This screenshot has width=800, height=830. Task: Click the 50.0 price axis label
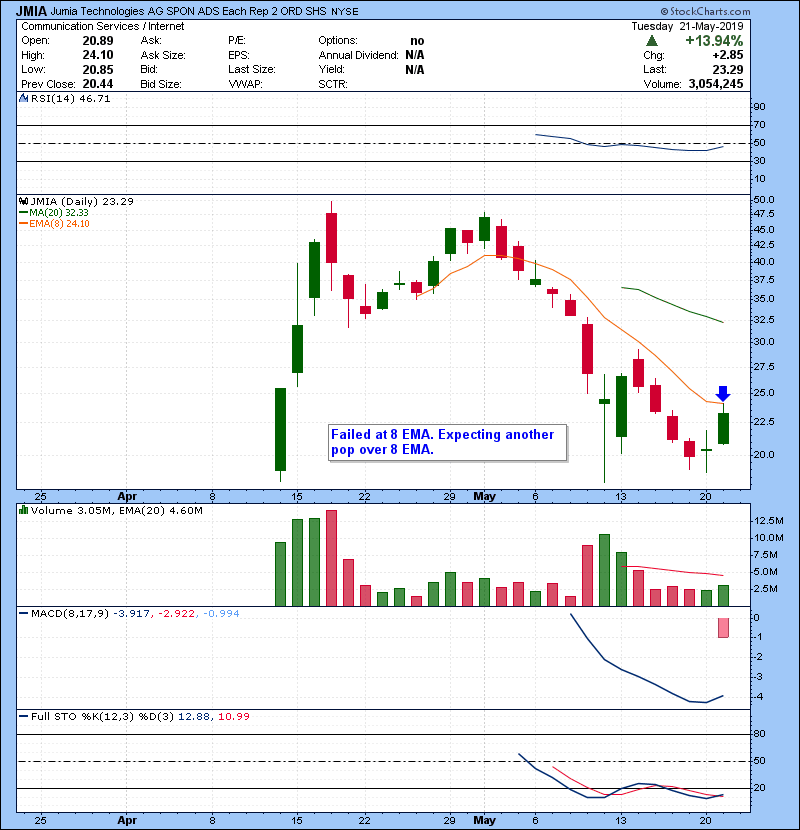pyautogui.click(x=764, y=200)
